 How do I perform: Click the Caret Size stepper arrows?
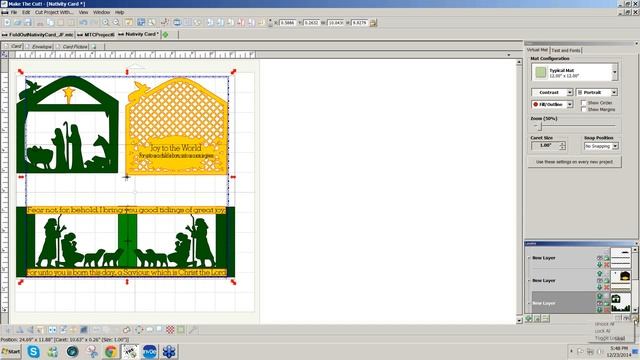click(562, 146)
